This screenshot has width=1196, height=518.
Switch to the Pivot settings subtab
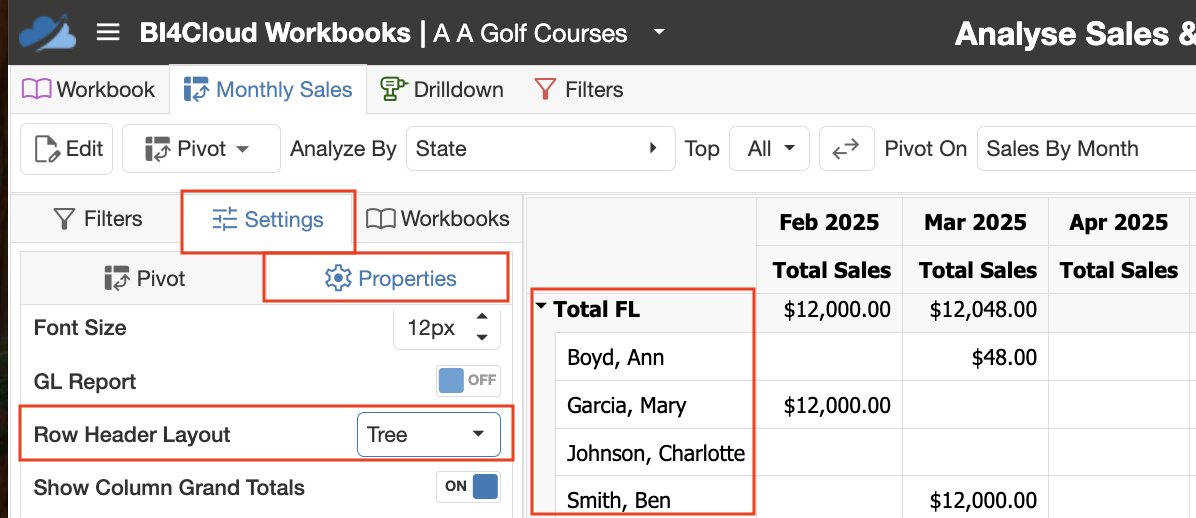point(144,278)
